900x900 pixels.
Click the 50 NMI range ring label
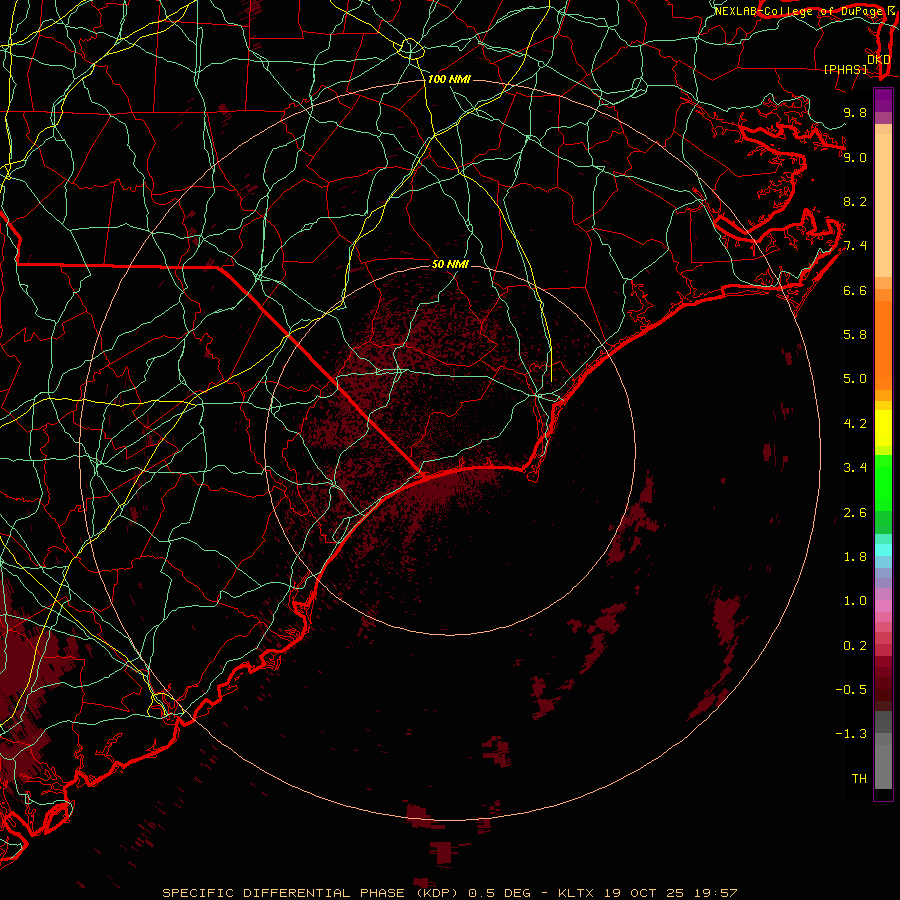coord(450,264)
